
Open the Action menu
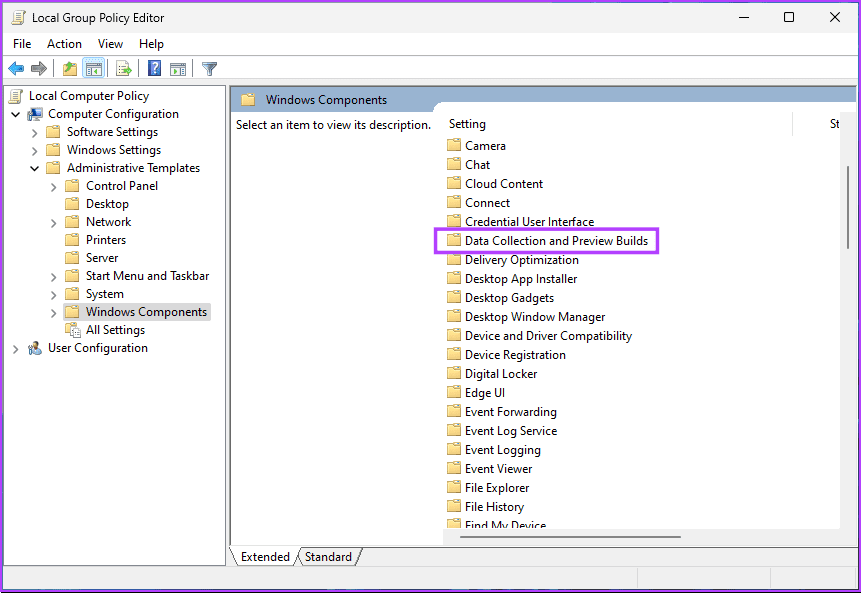(64, 44)
